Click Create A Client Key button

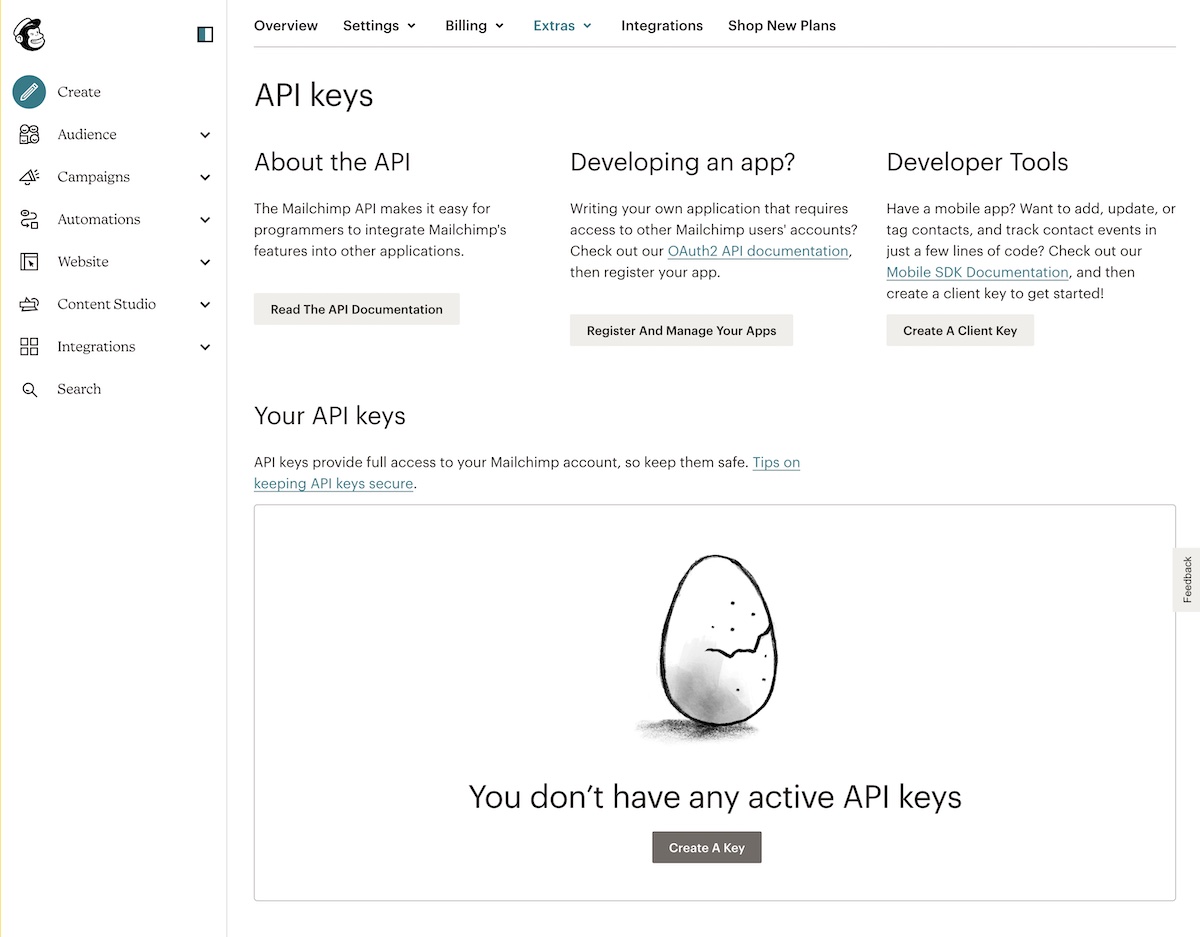point(960,330)
